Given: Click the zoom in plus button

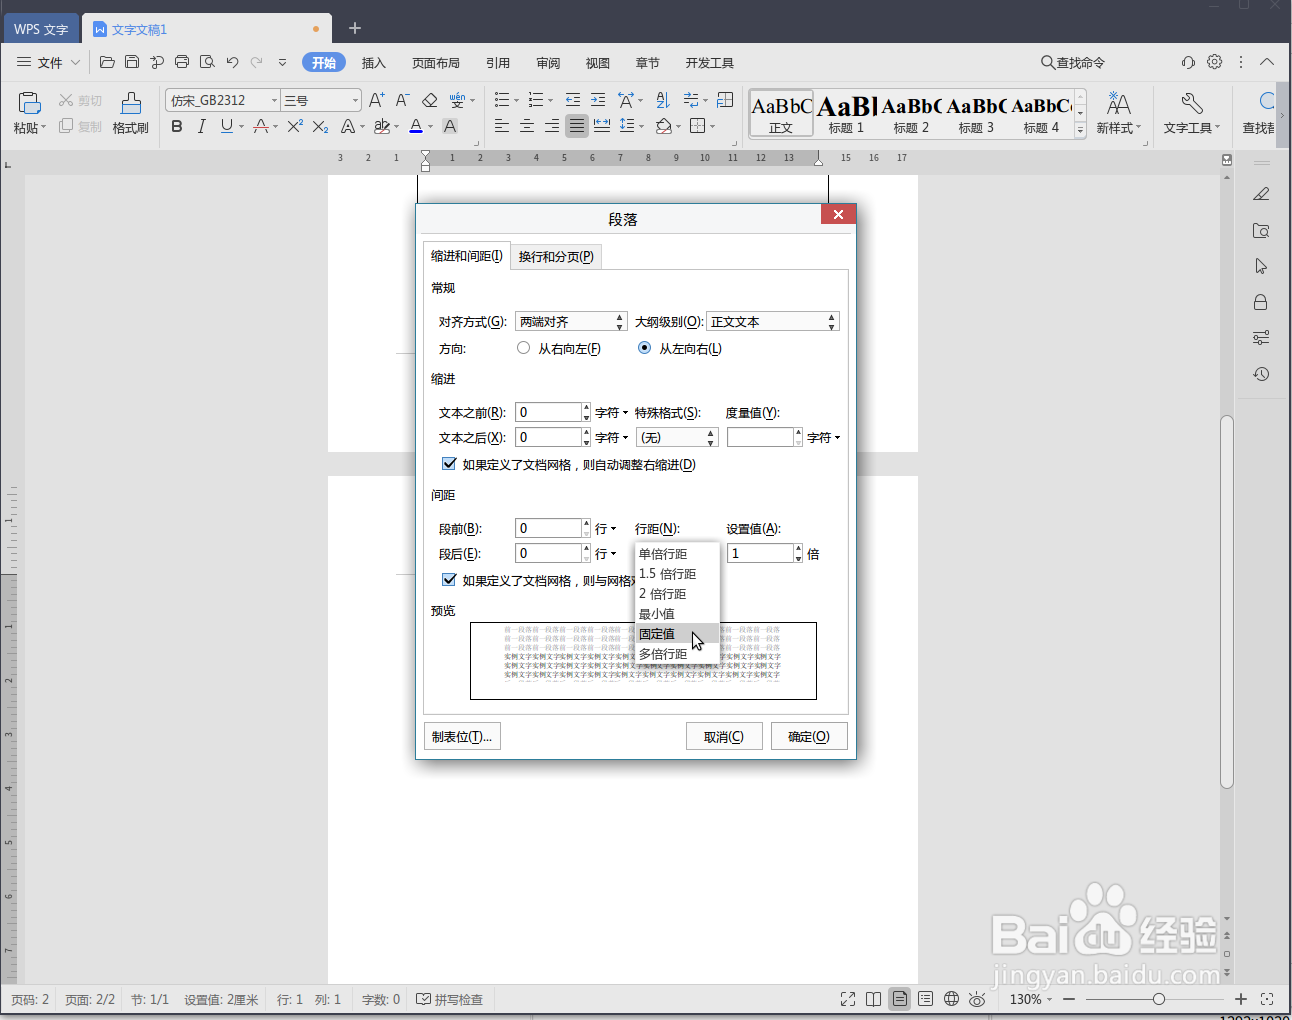Looking at the screenshot, I should tap(1241, 999).
